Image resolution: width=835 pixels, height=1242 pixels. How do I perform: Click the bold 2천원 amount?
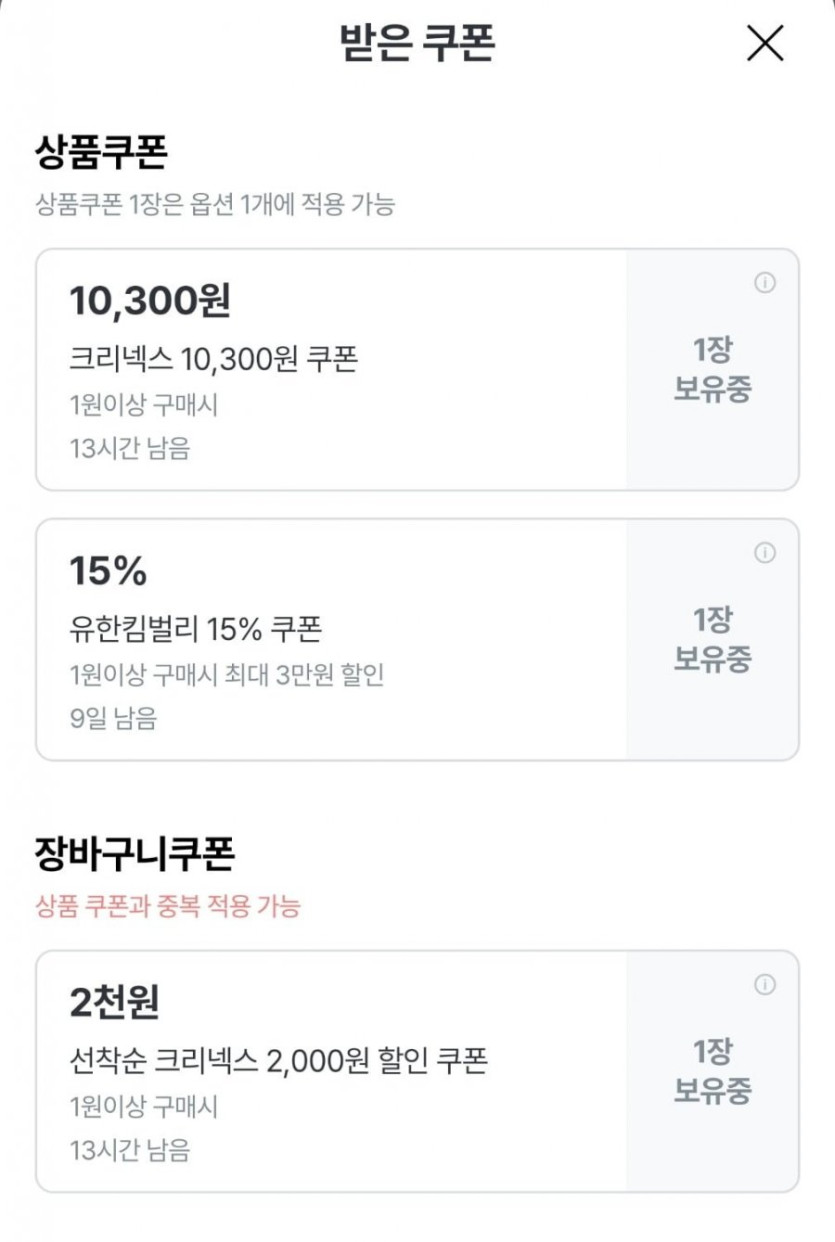114,1003
